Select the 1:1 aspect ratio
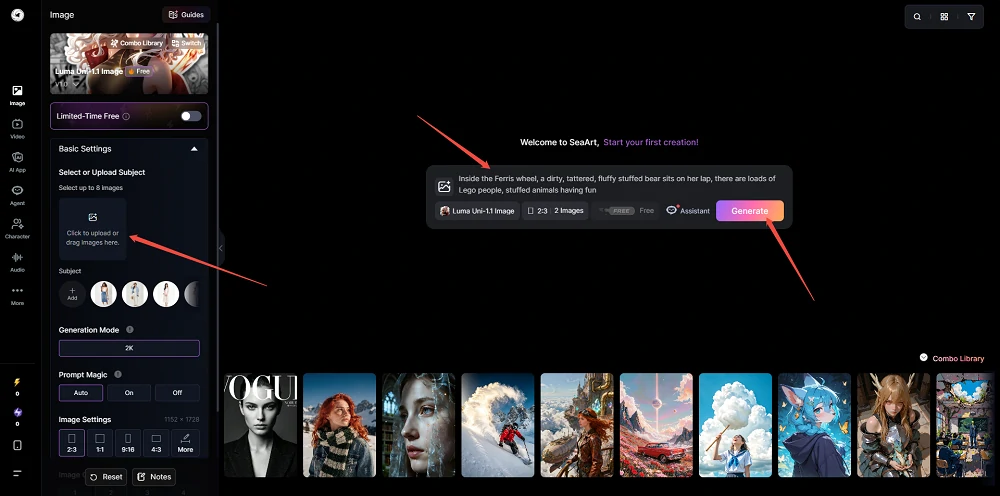1000x496 pixels. tap(100, 442)
